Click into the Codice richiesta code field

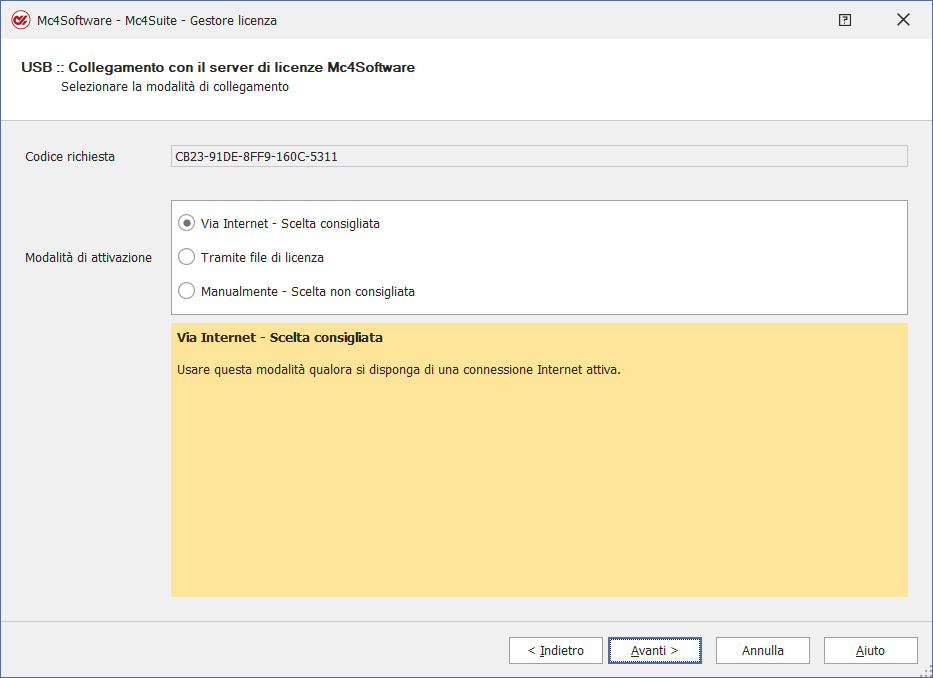coord(539,156)
